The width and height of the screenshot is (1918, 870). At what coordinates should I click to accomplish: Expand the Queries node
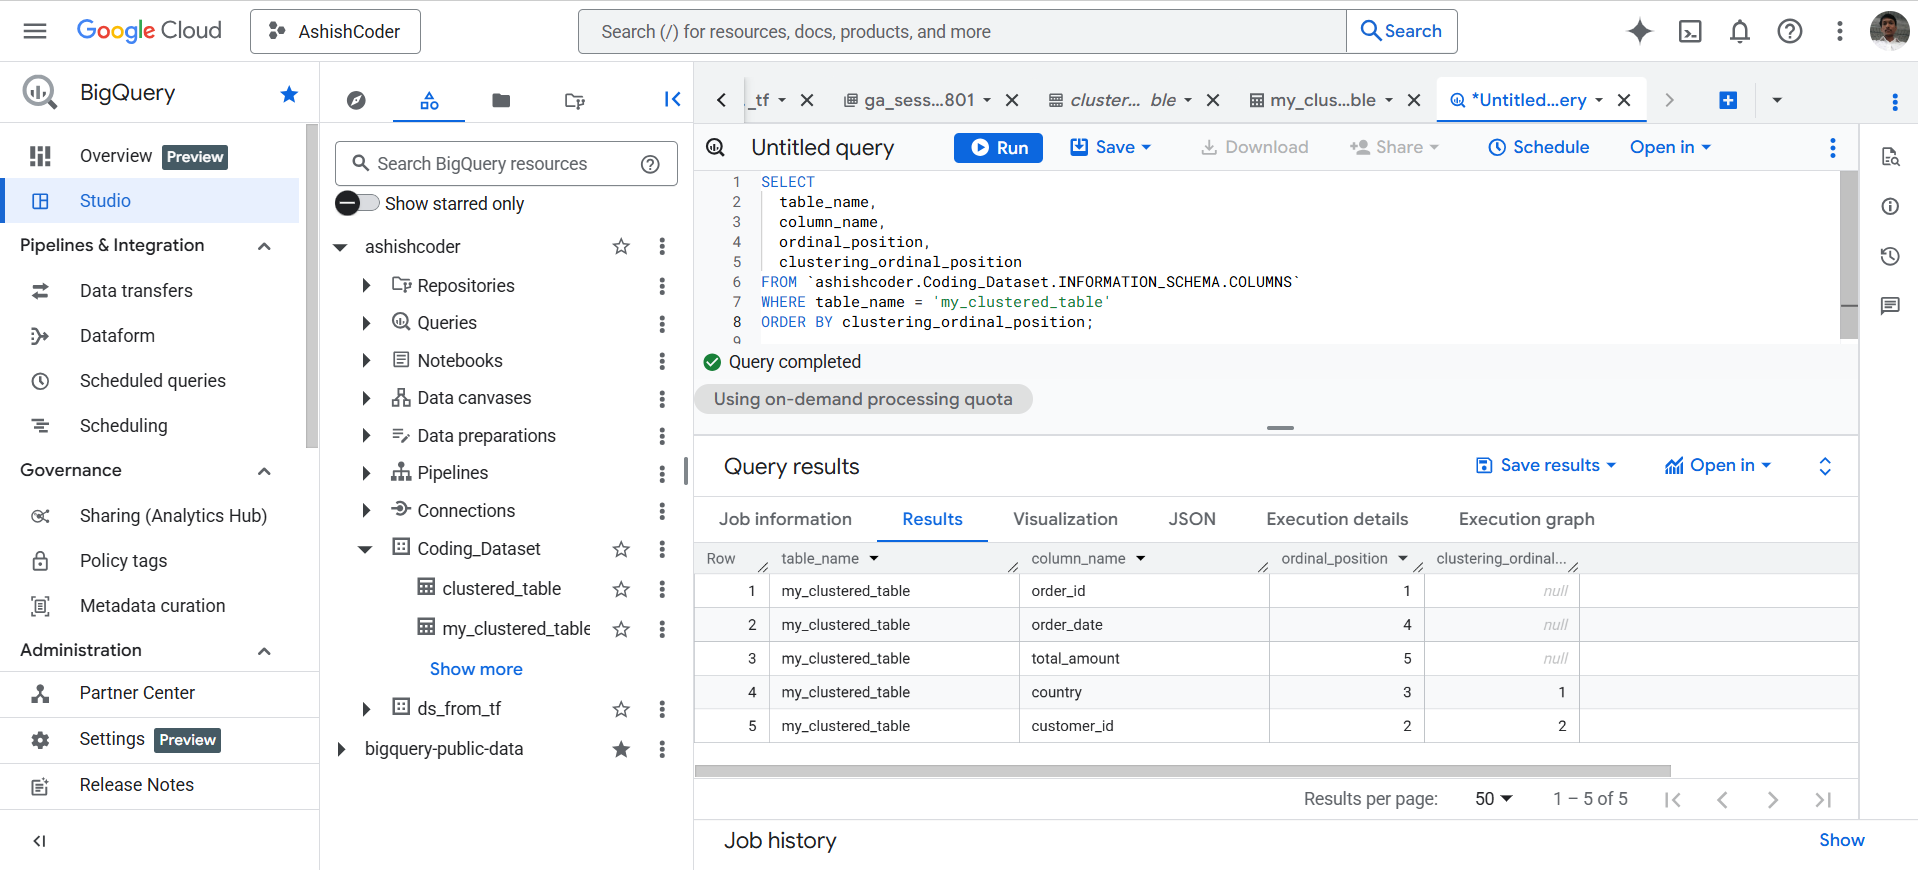pyautogui.click(x=366, y=323)
